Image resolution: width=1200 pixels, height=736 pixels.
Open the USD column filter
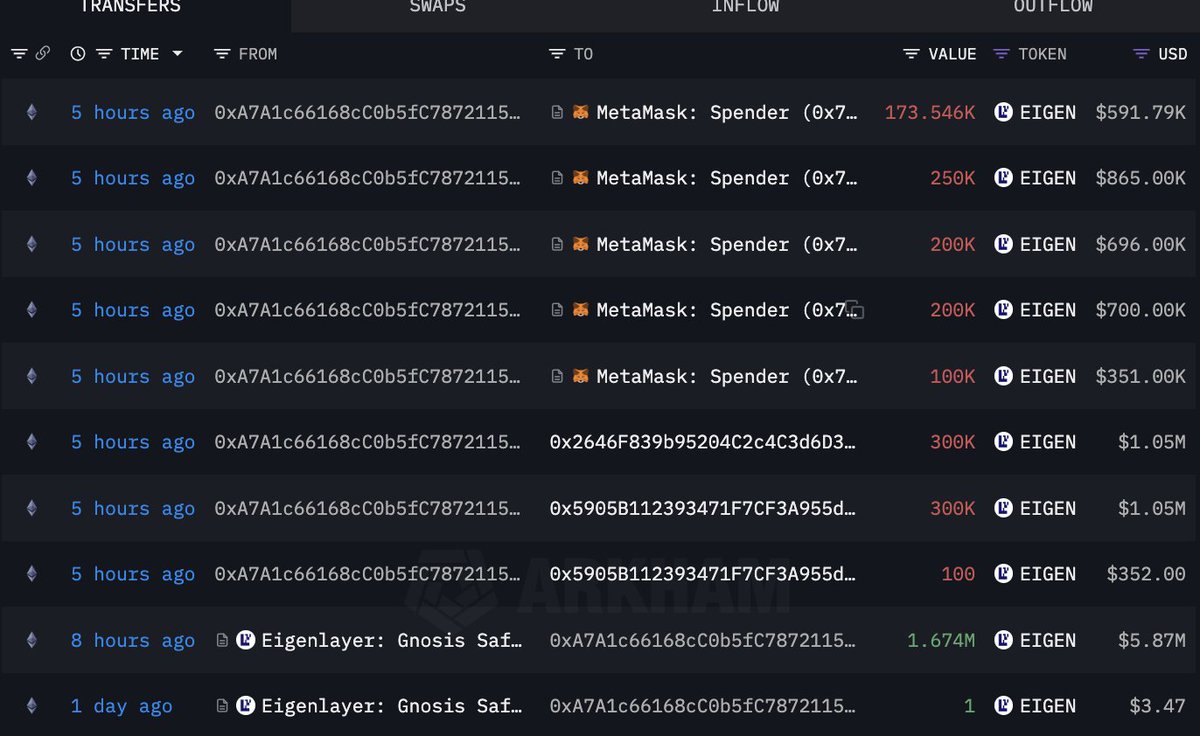point(1141,54)
